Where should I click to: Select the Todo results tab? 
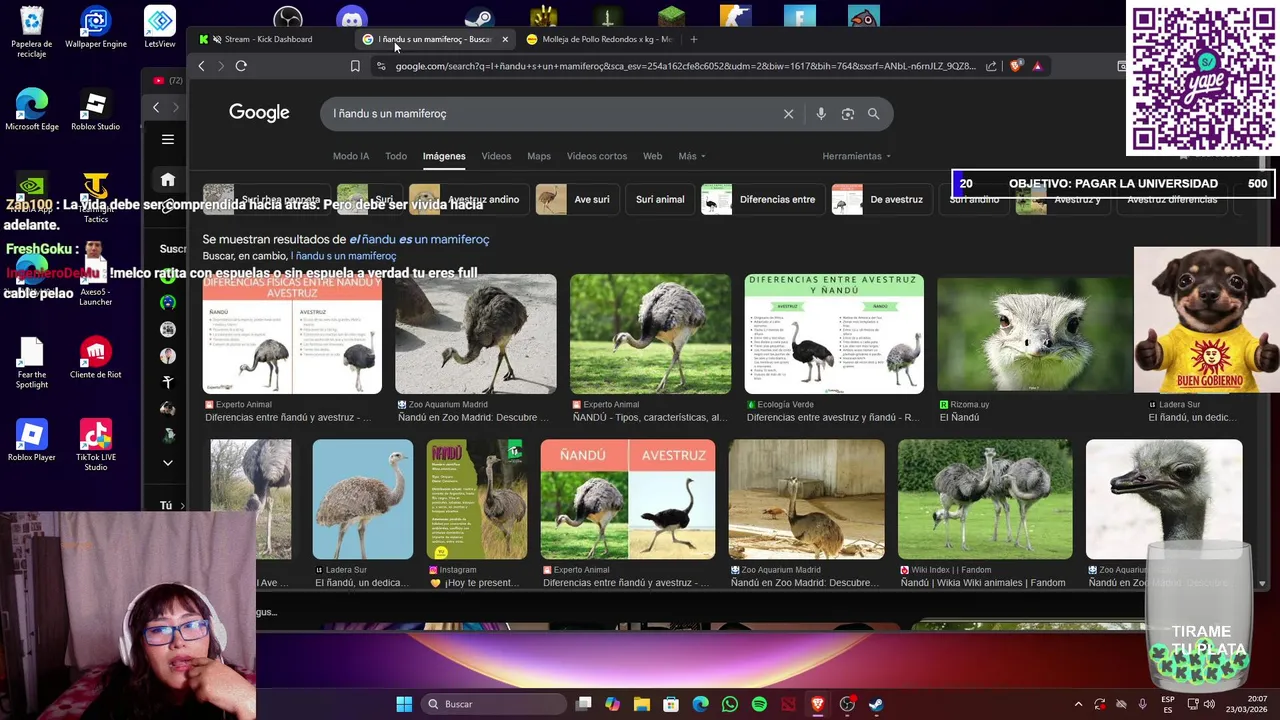tap(396, 156)
